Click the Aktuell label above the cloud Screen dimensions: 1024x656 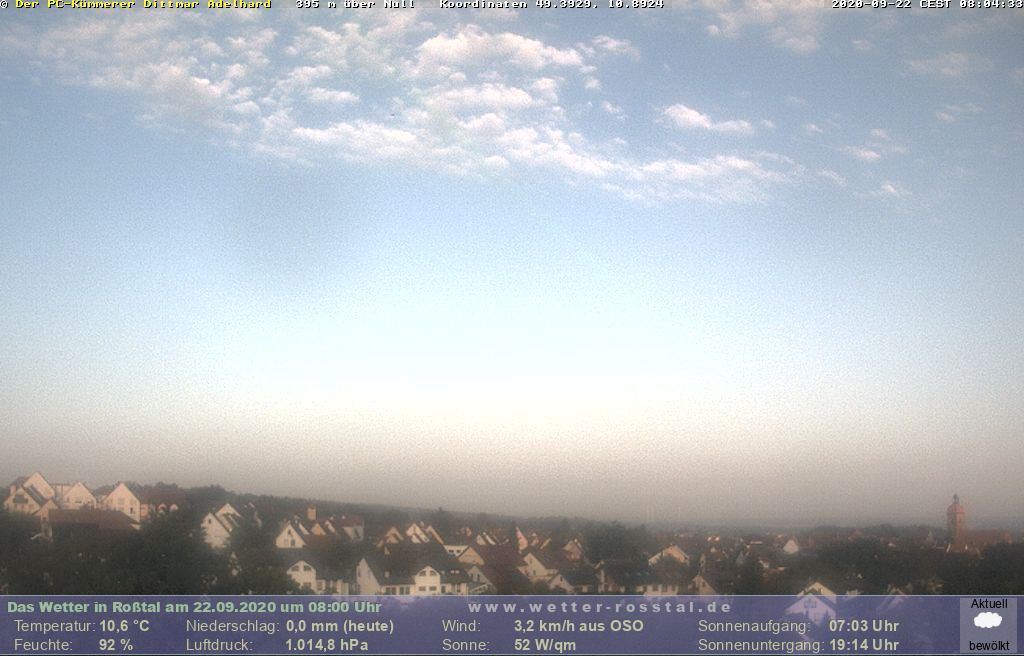(989, 604)
